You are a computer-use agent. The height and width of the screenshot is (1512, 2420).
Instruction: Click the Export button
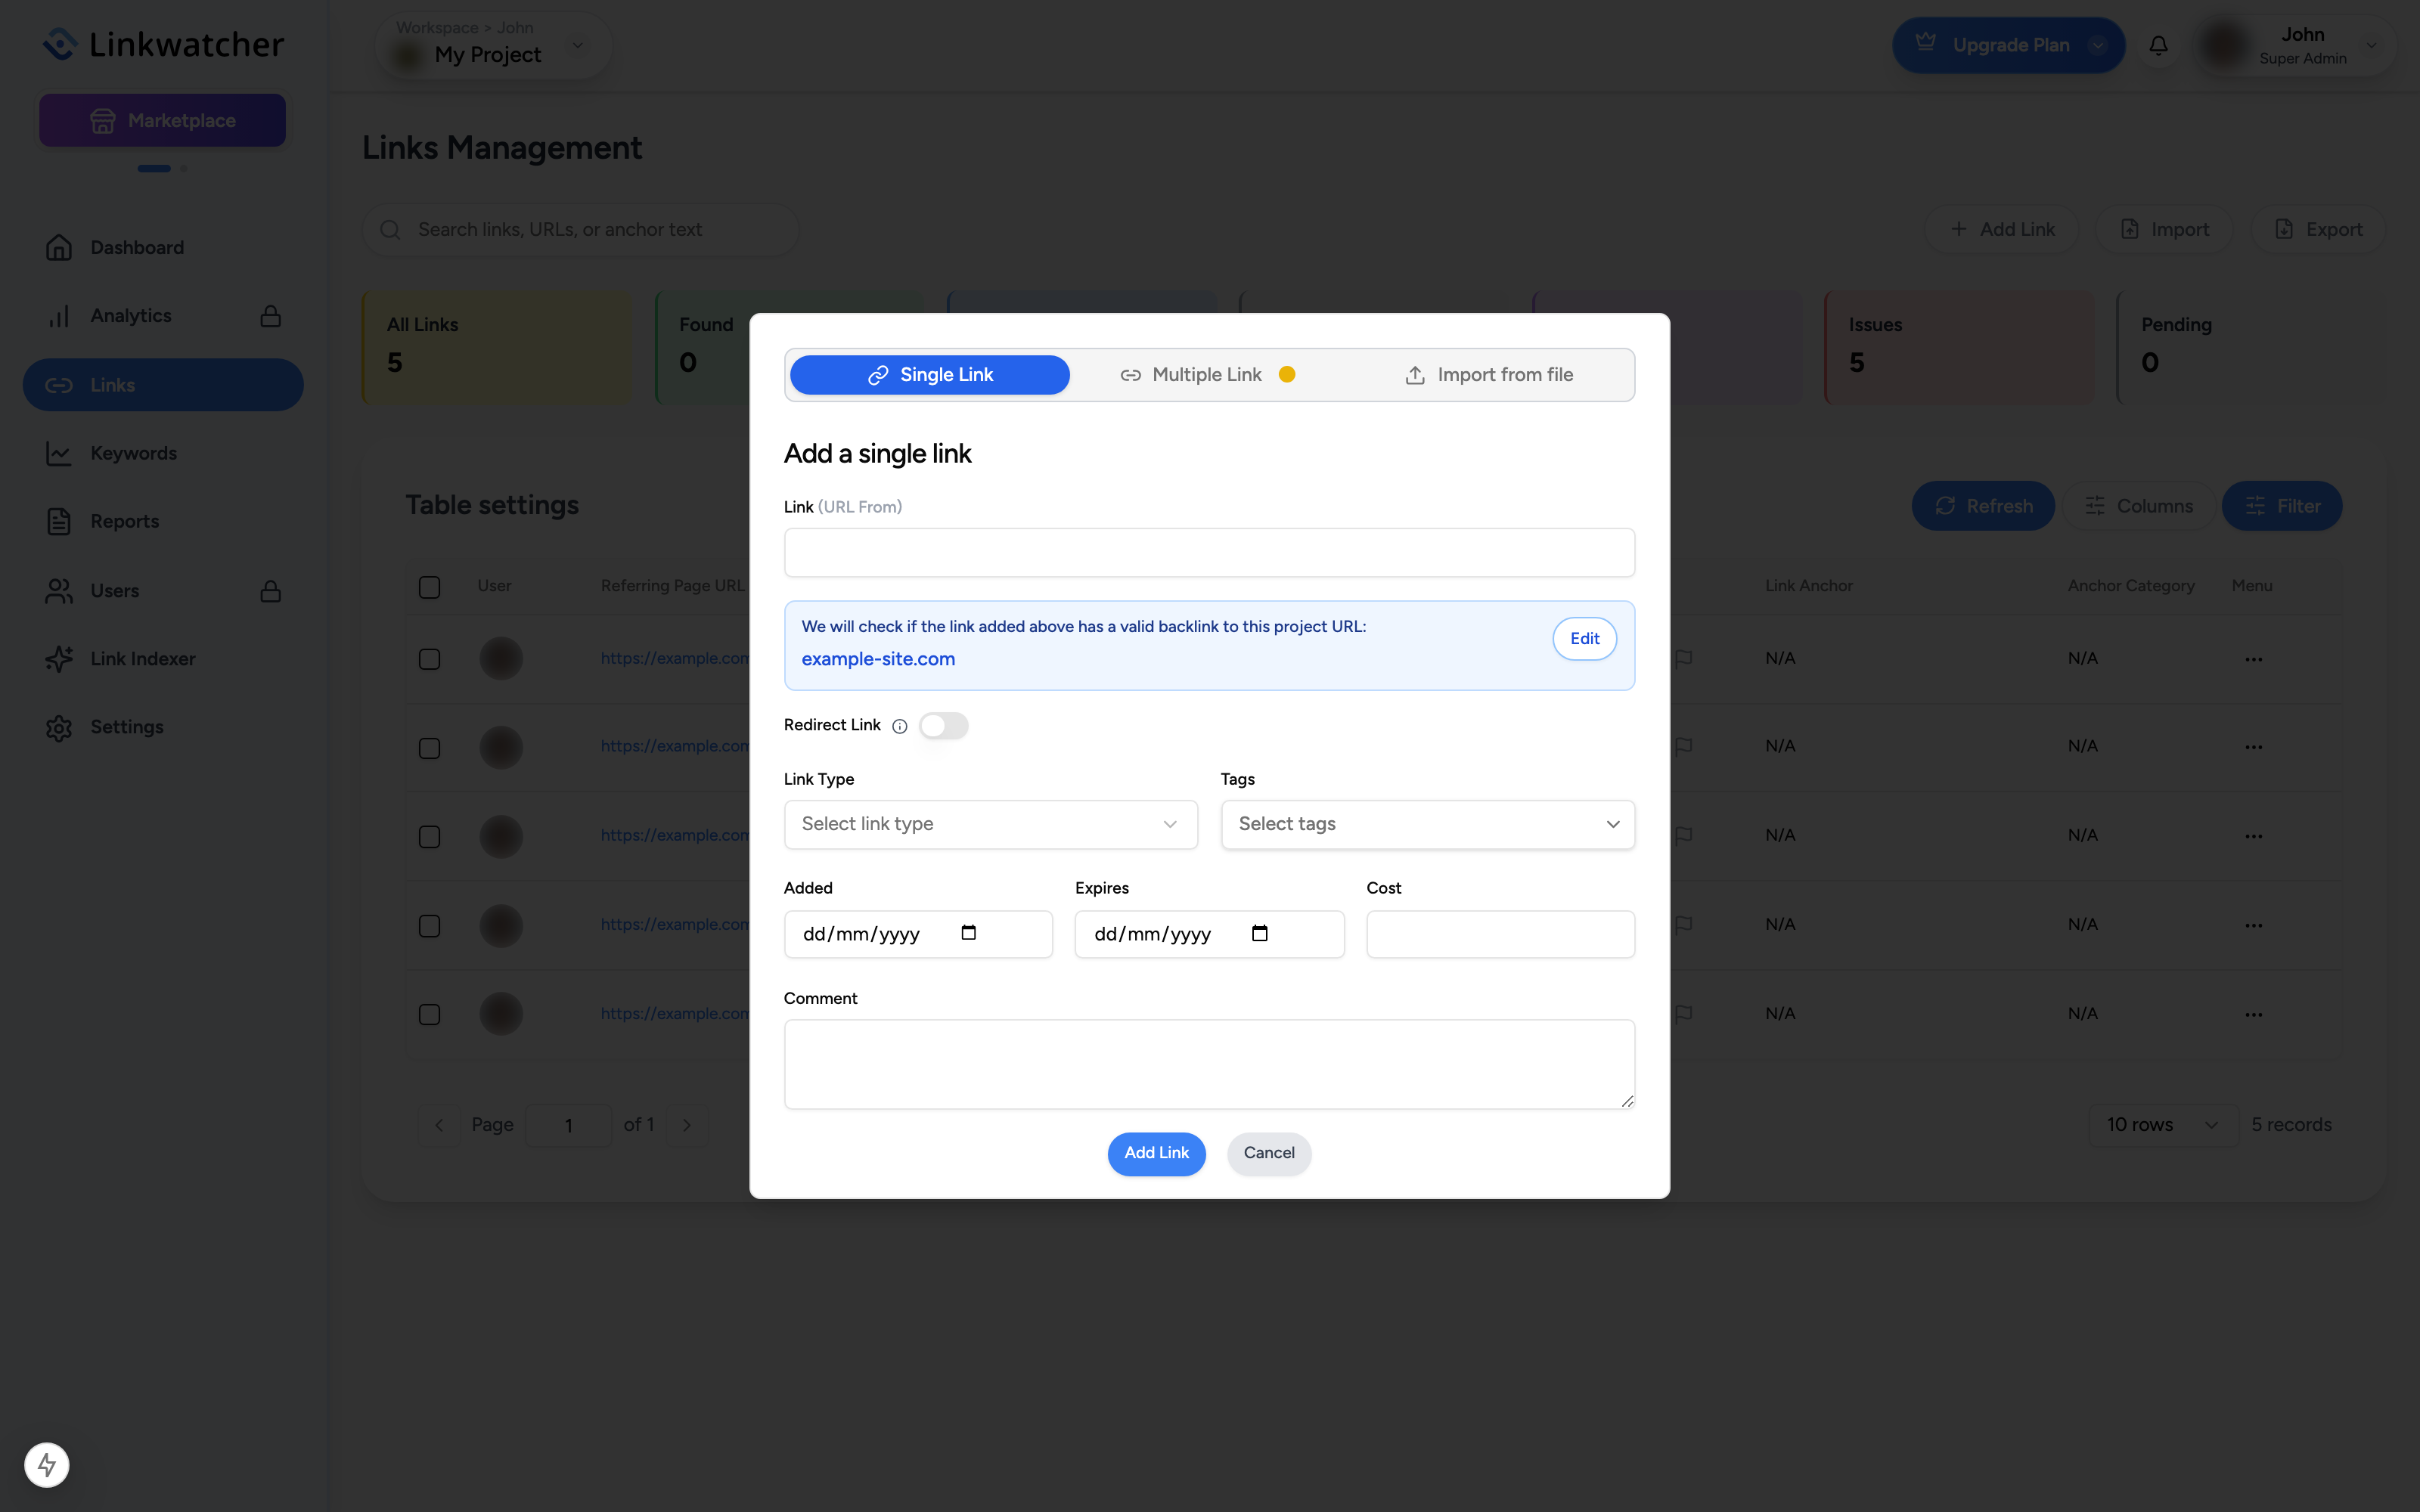coord(2317,230)
